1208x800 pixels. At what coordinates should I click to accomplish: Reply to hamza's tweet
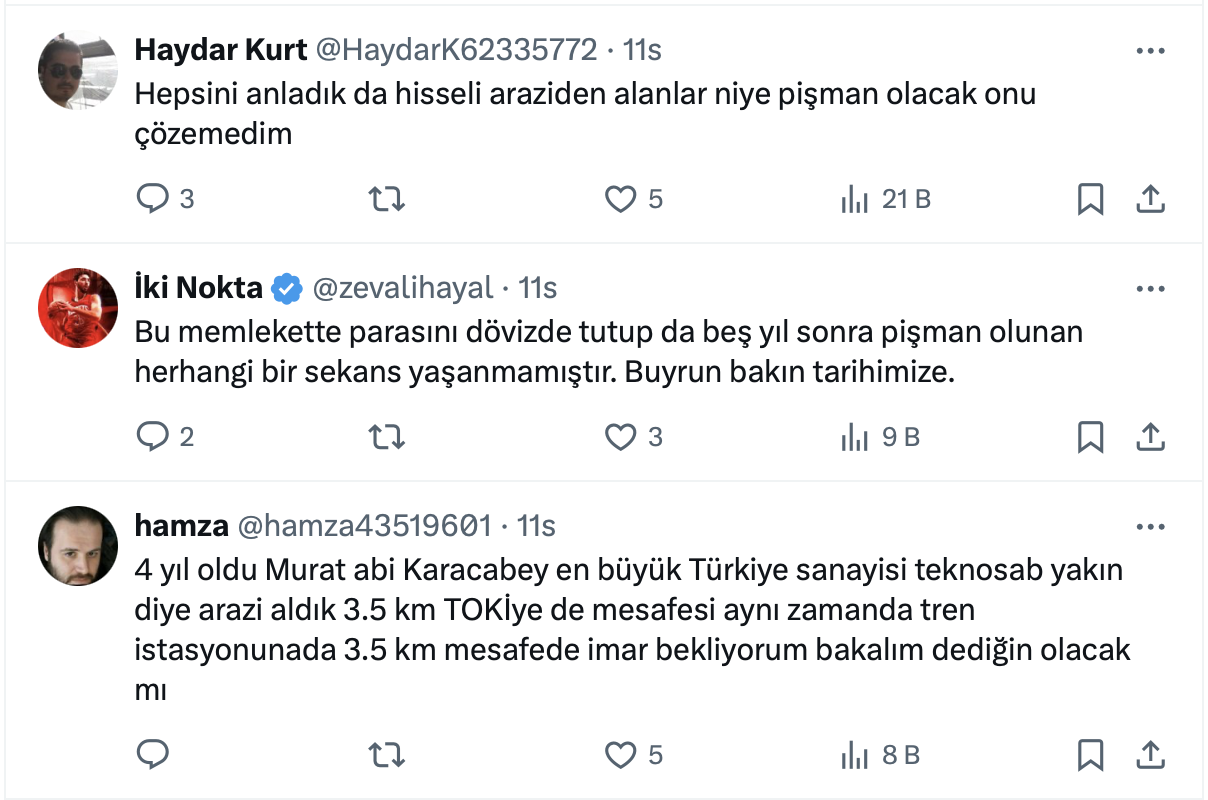(152, 755)
